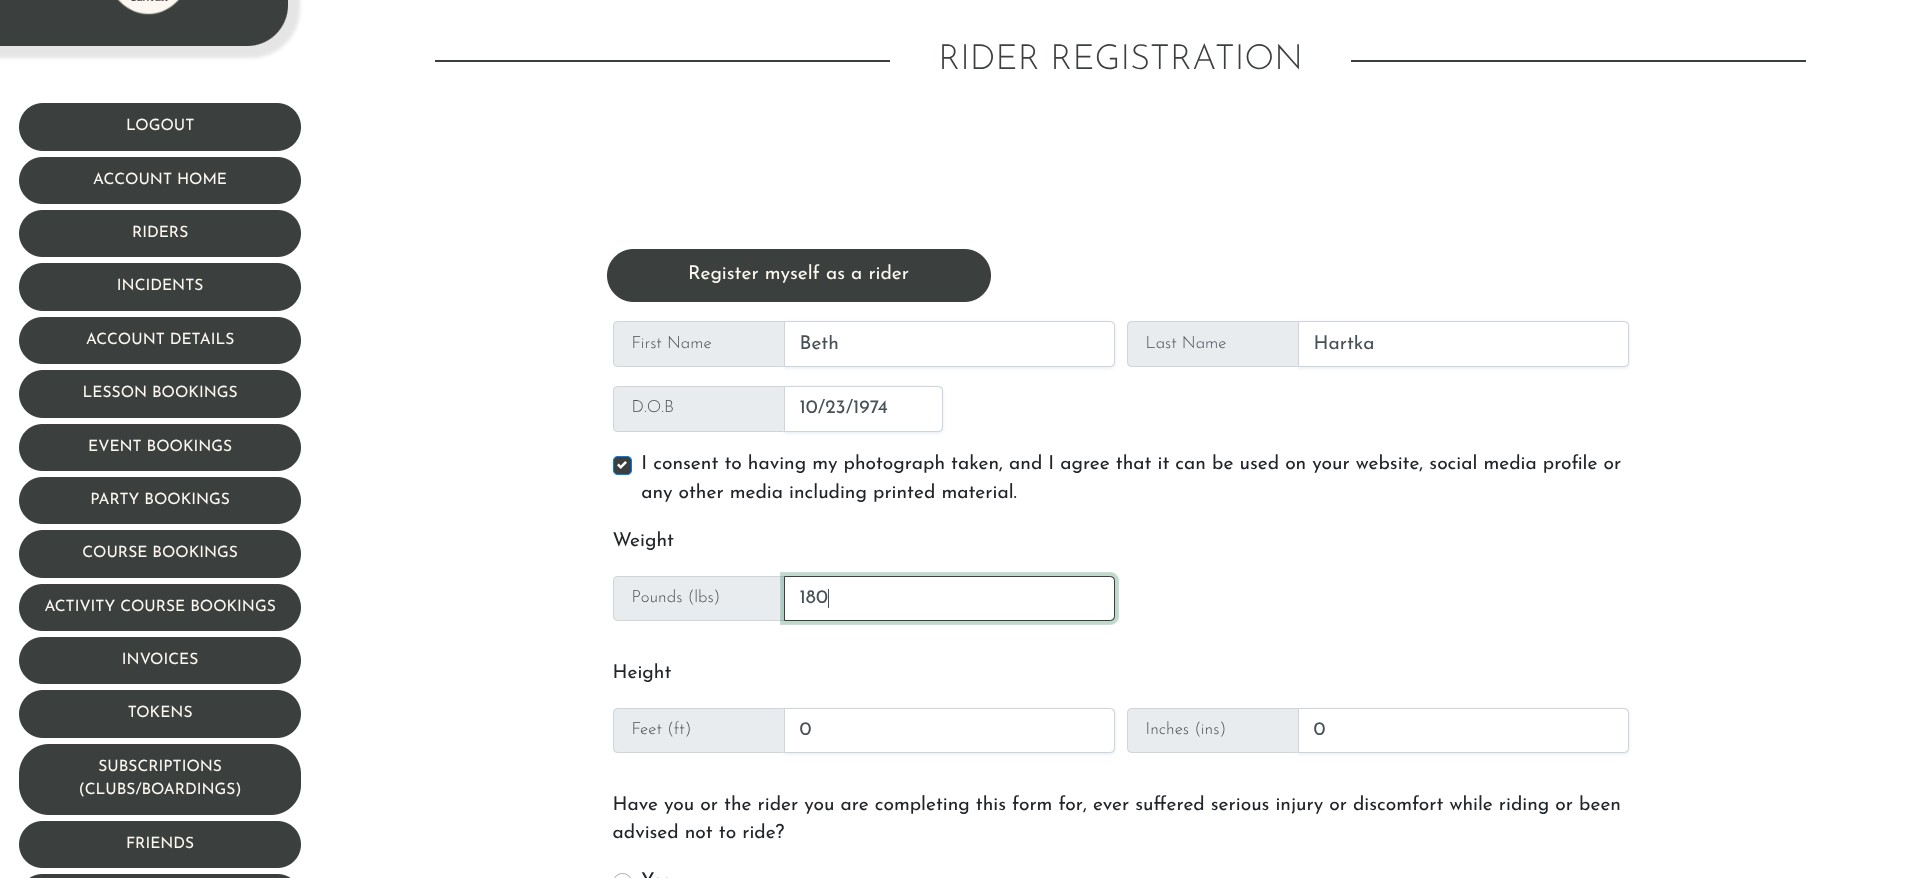1921x878 pixels.
Task: Open Subscriptions (Clubs/Boardings)
Action: pos(160,779)
